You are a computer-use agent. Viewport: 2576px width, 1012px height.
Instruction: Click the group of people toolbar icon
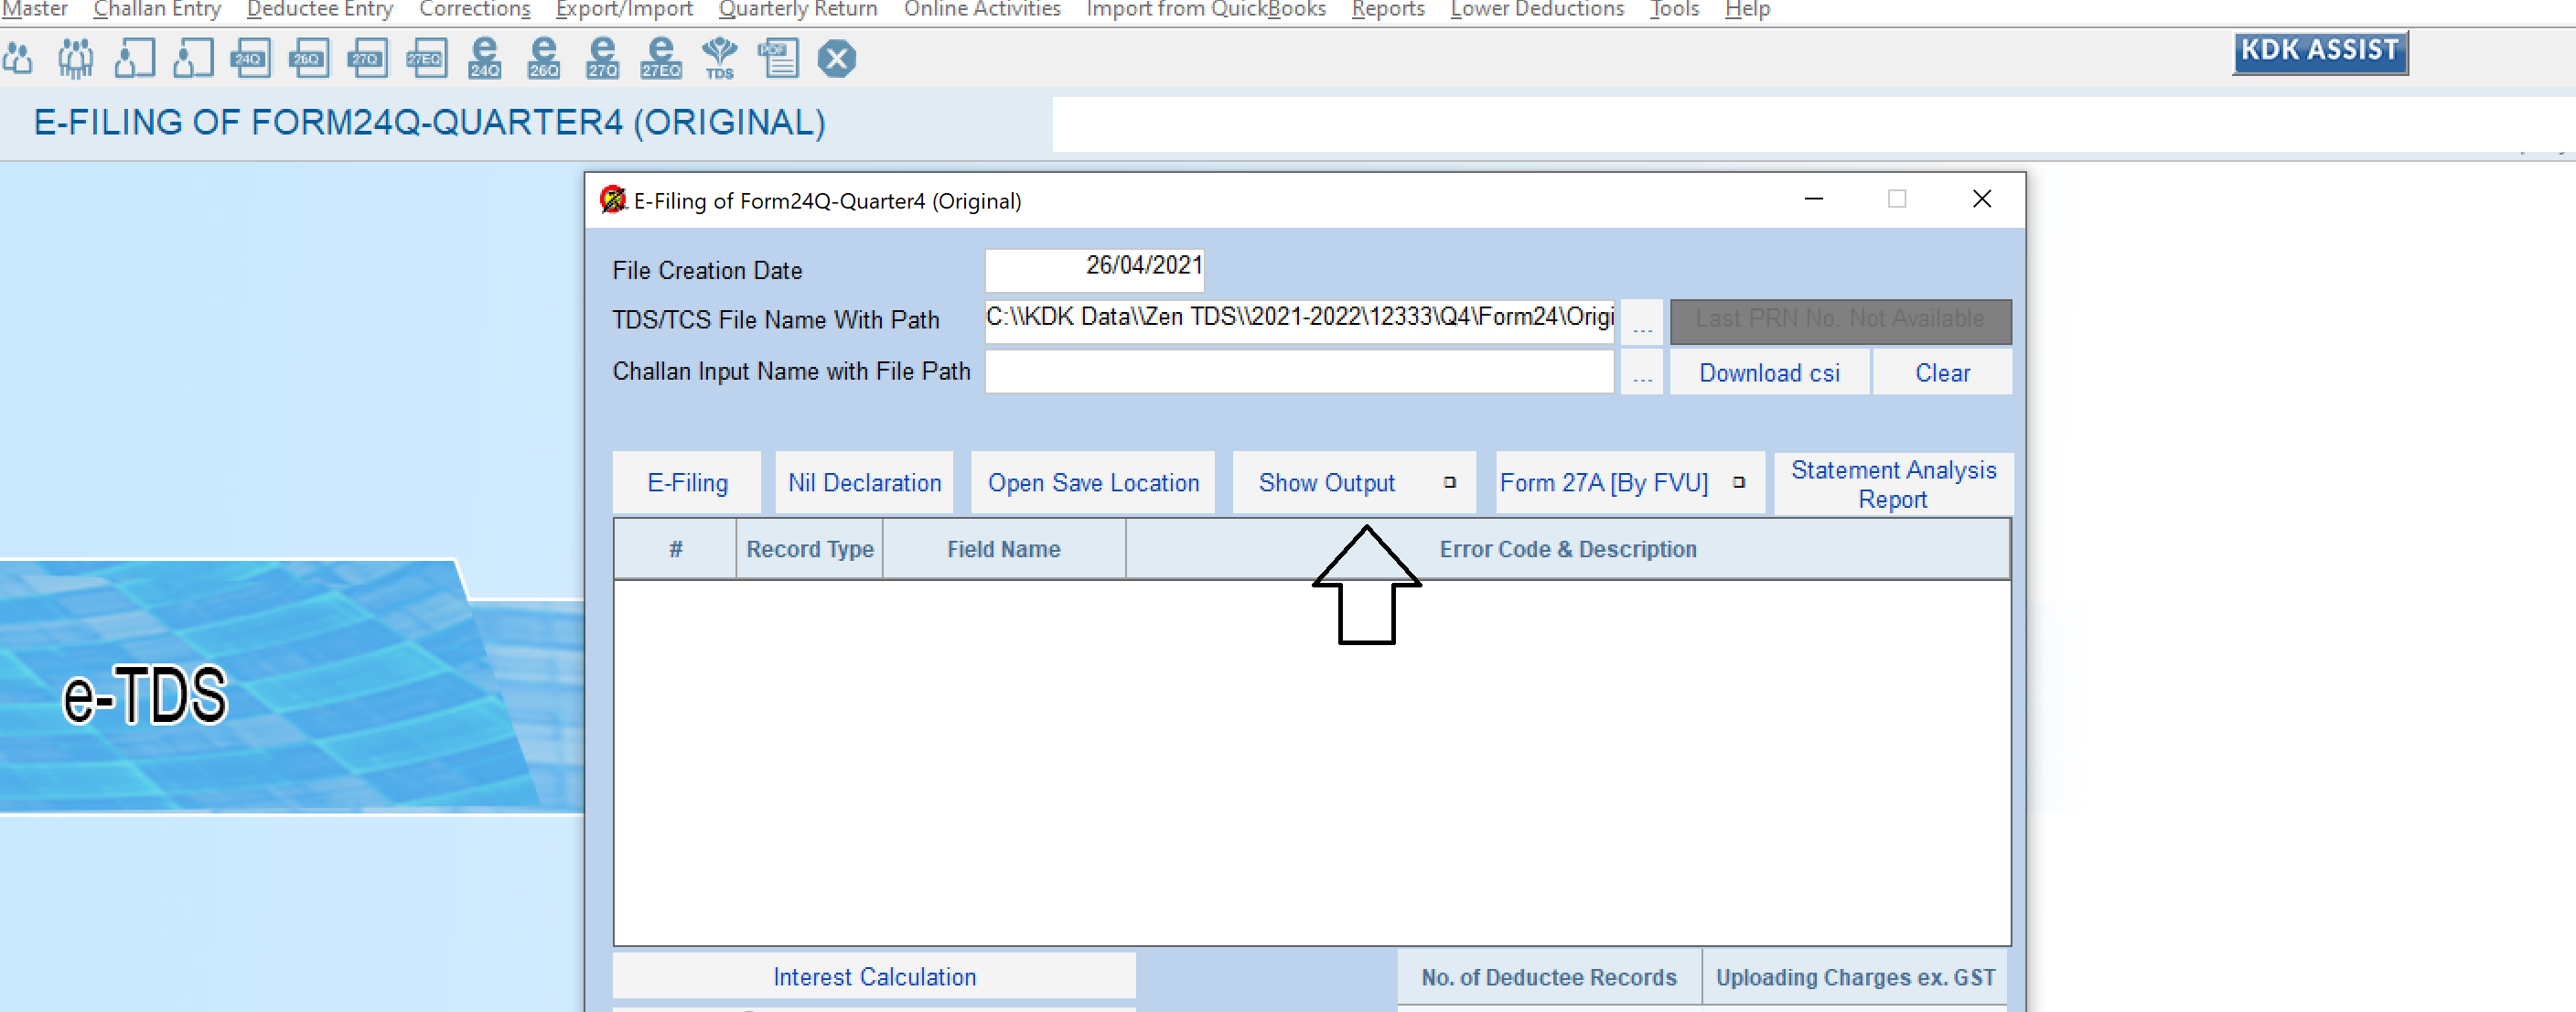pyautogui.click(x=75, y=58)
